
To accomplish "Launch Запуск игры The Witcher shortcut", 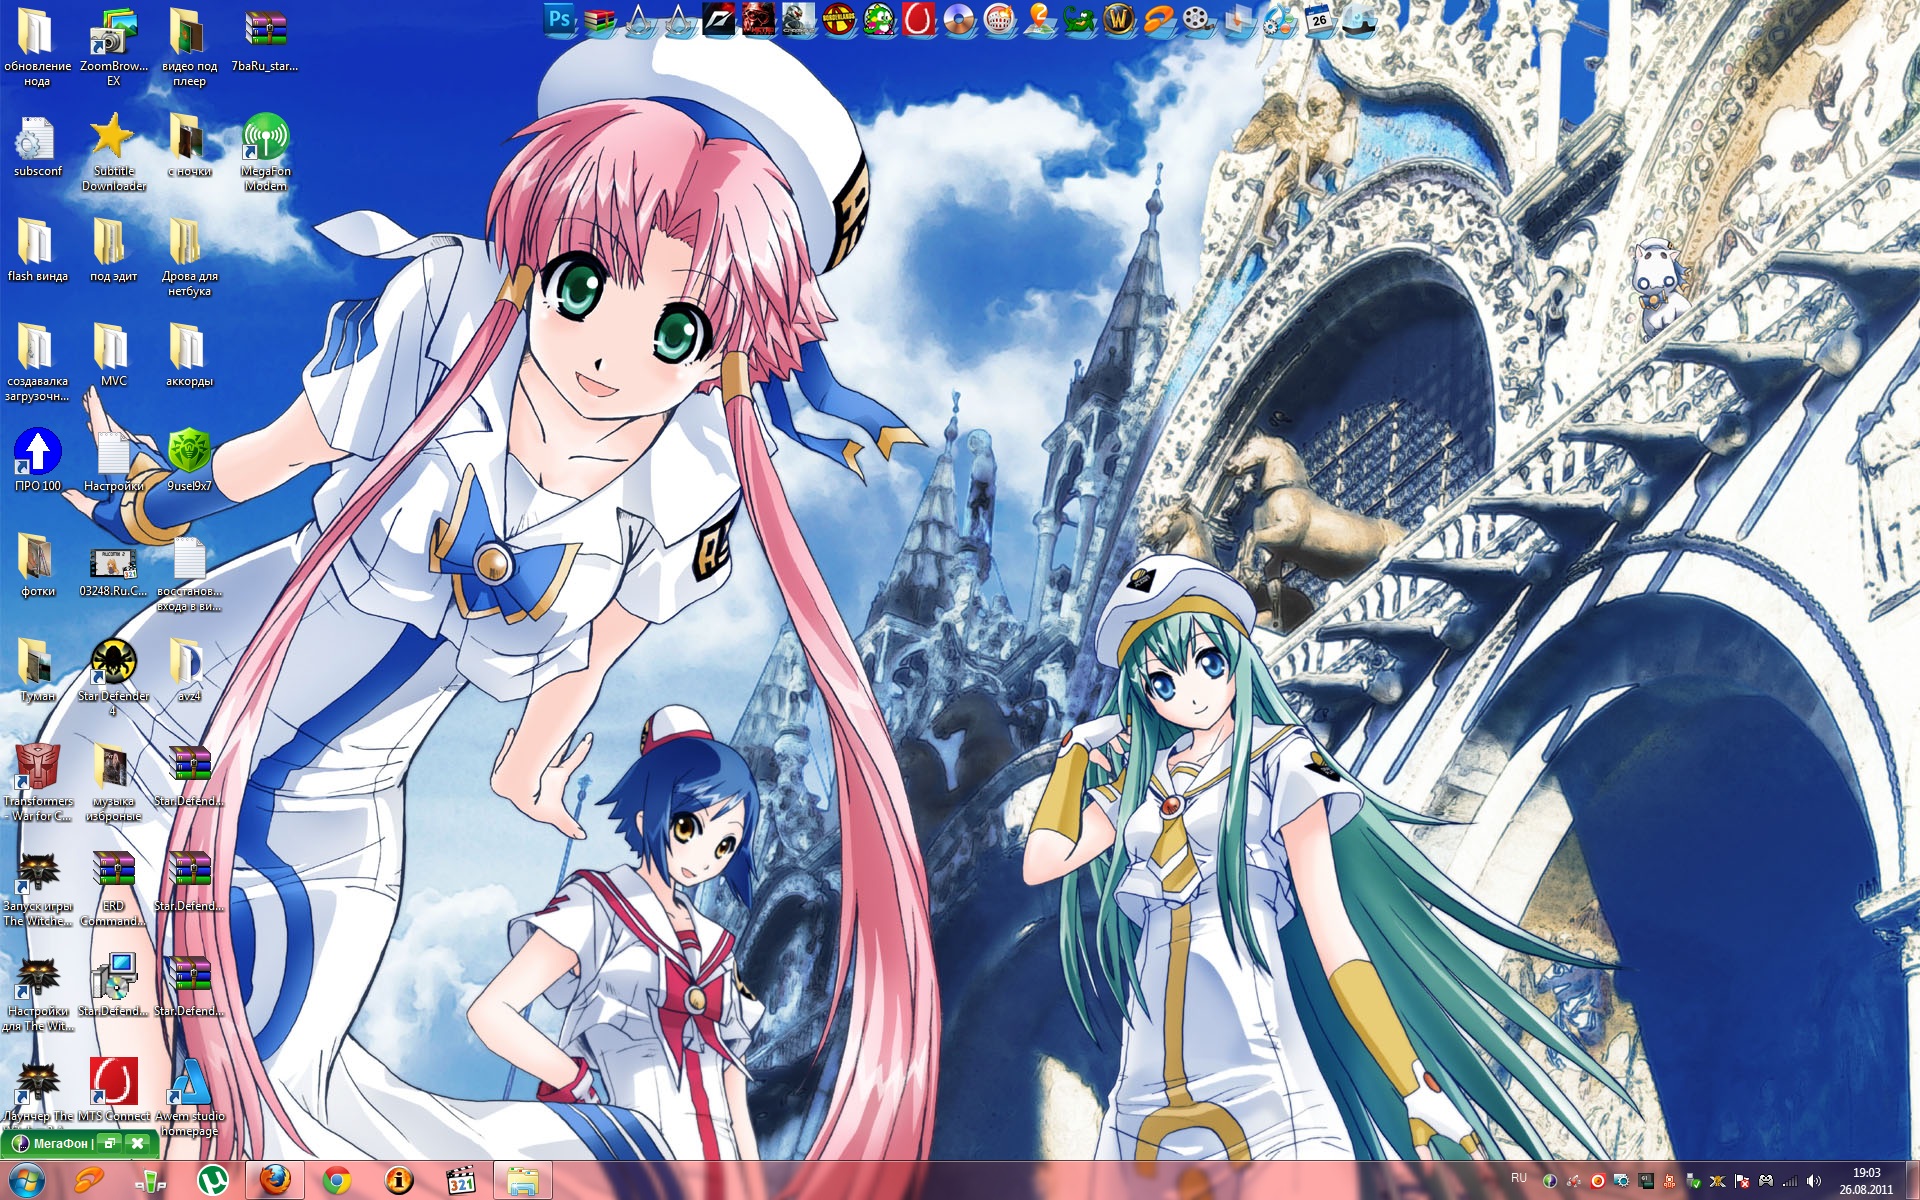I will 37,886.
